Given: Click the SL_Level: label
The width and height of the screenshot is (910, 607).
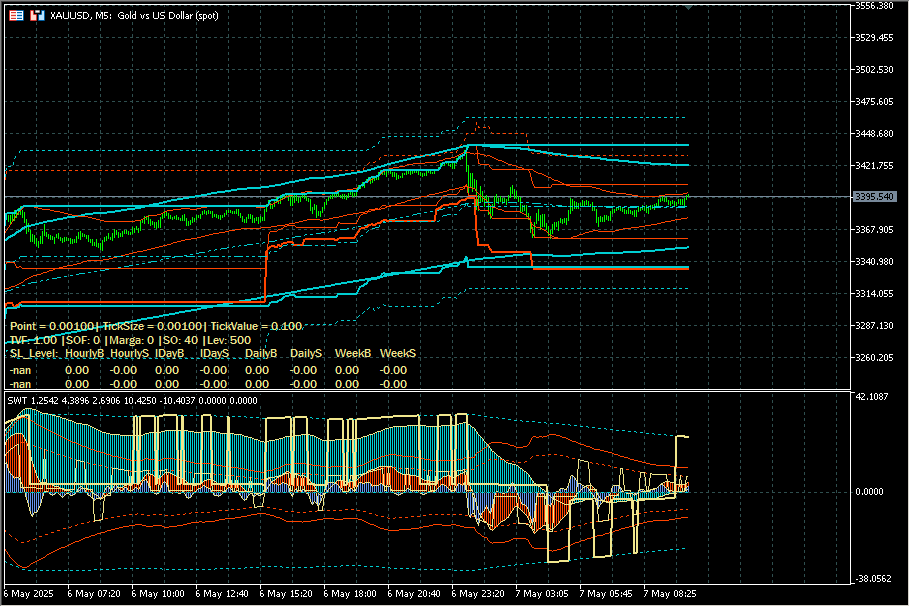Looking at the screenshot, I should (x=34, y=353).
